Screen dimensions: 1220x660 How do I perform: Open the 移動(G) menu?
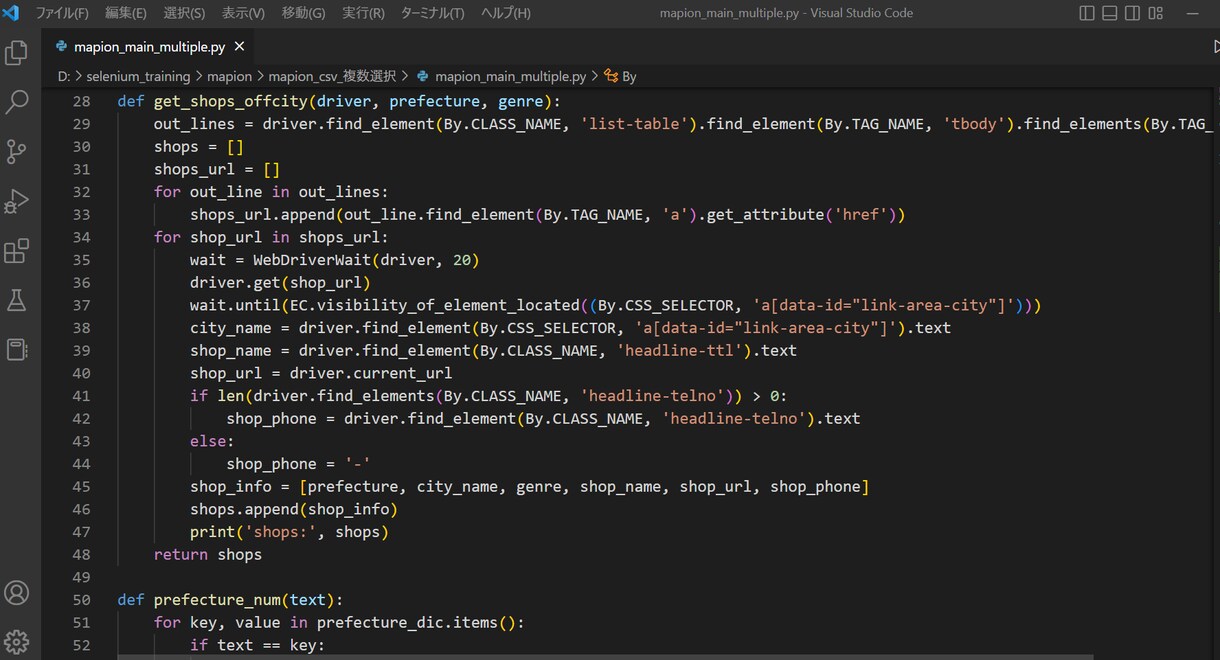click(x=303, y=13)
